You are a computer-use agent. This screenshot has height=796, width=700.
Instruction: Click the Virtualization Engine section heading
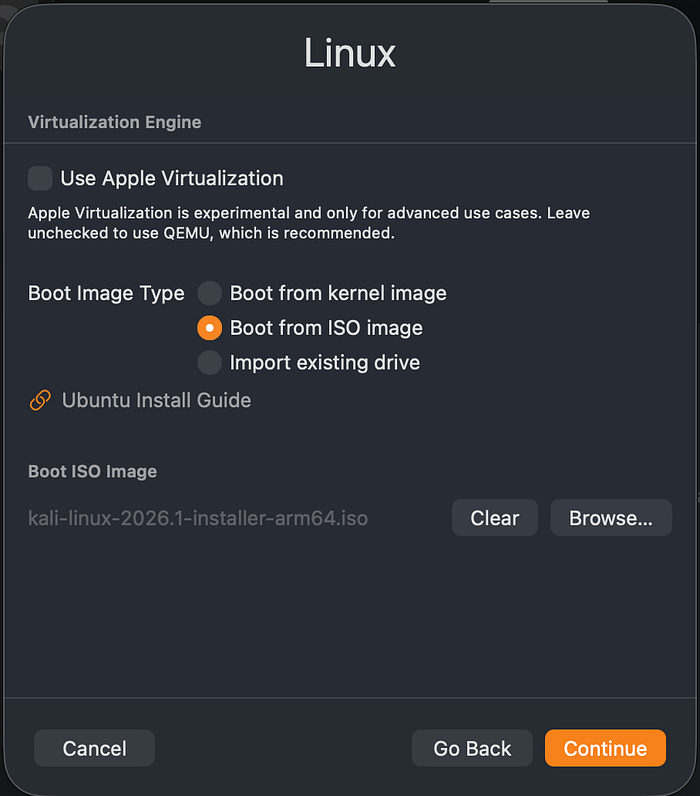pyautogui.click(x=115, y=122)
